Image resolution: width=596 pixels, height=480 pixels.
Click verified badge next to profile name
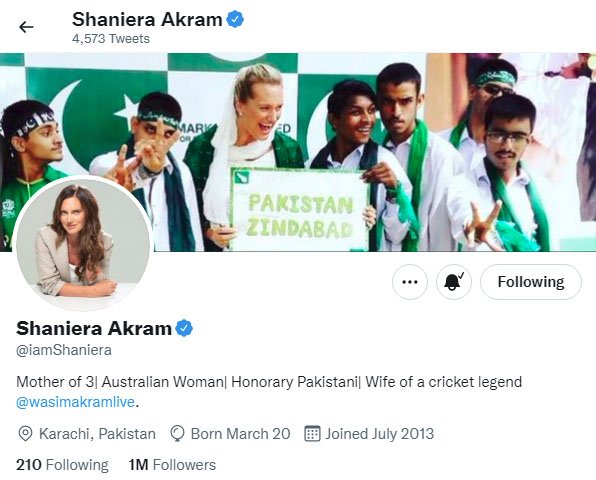coord(184,328)
